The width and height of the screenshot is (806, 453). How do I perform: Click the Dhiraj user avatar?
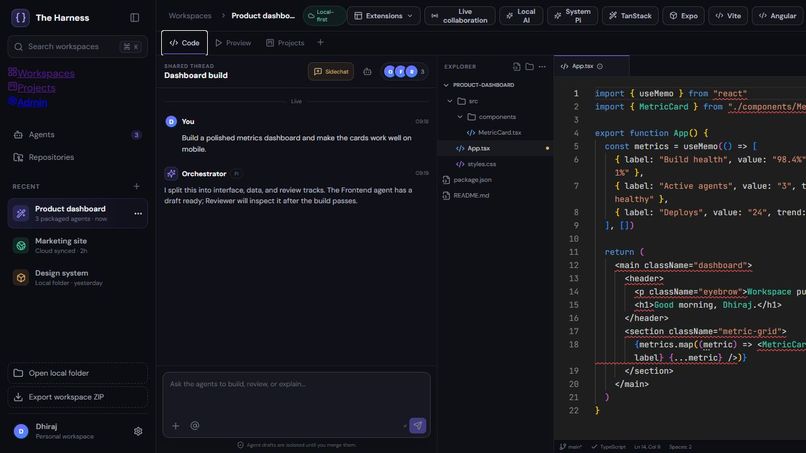click(21, 431)
